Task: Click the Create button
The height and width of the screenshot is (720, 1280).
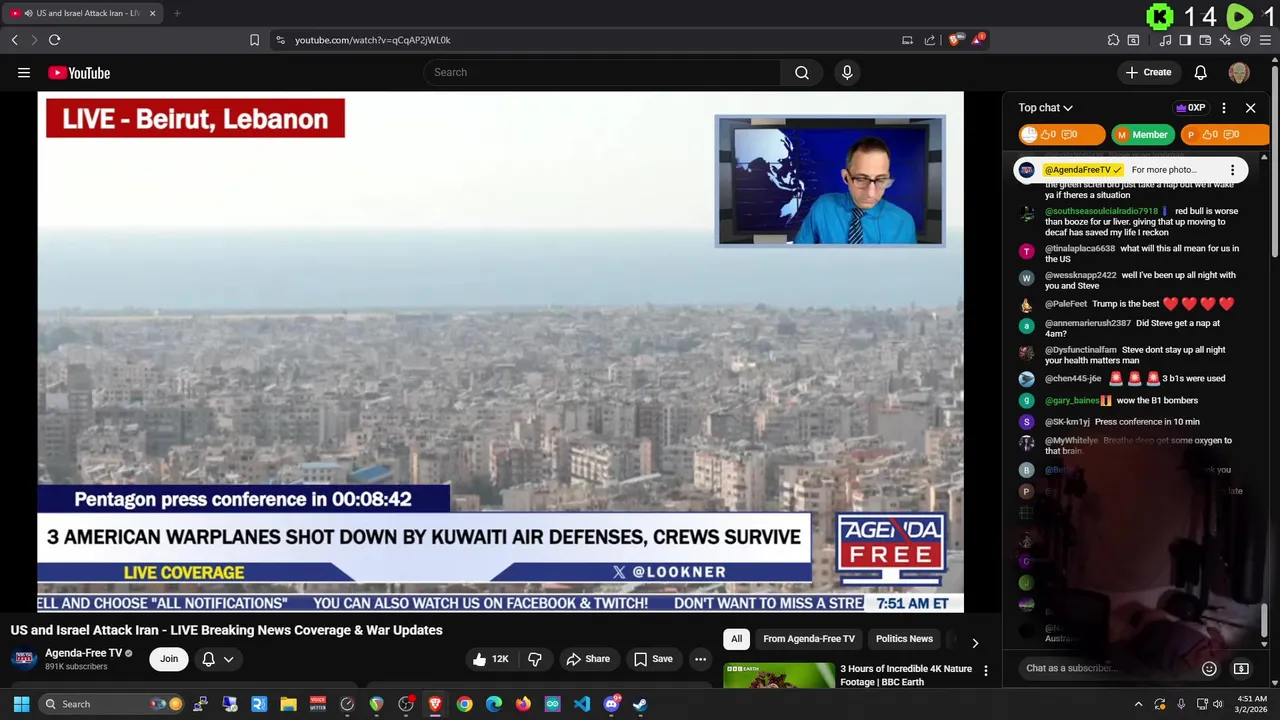Action: click(1148, 72)
